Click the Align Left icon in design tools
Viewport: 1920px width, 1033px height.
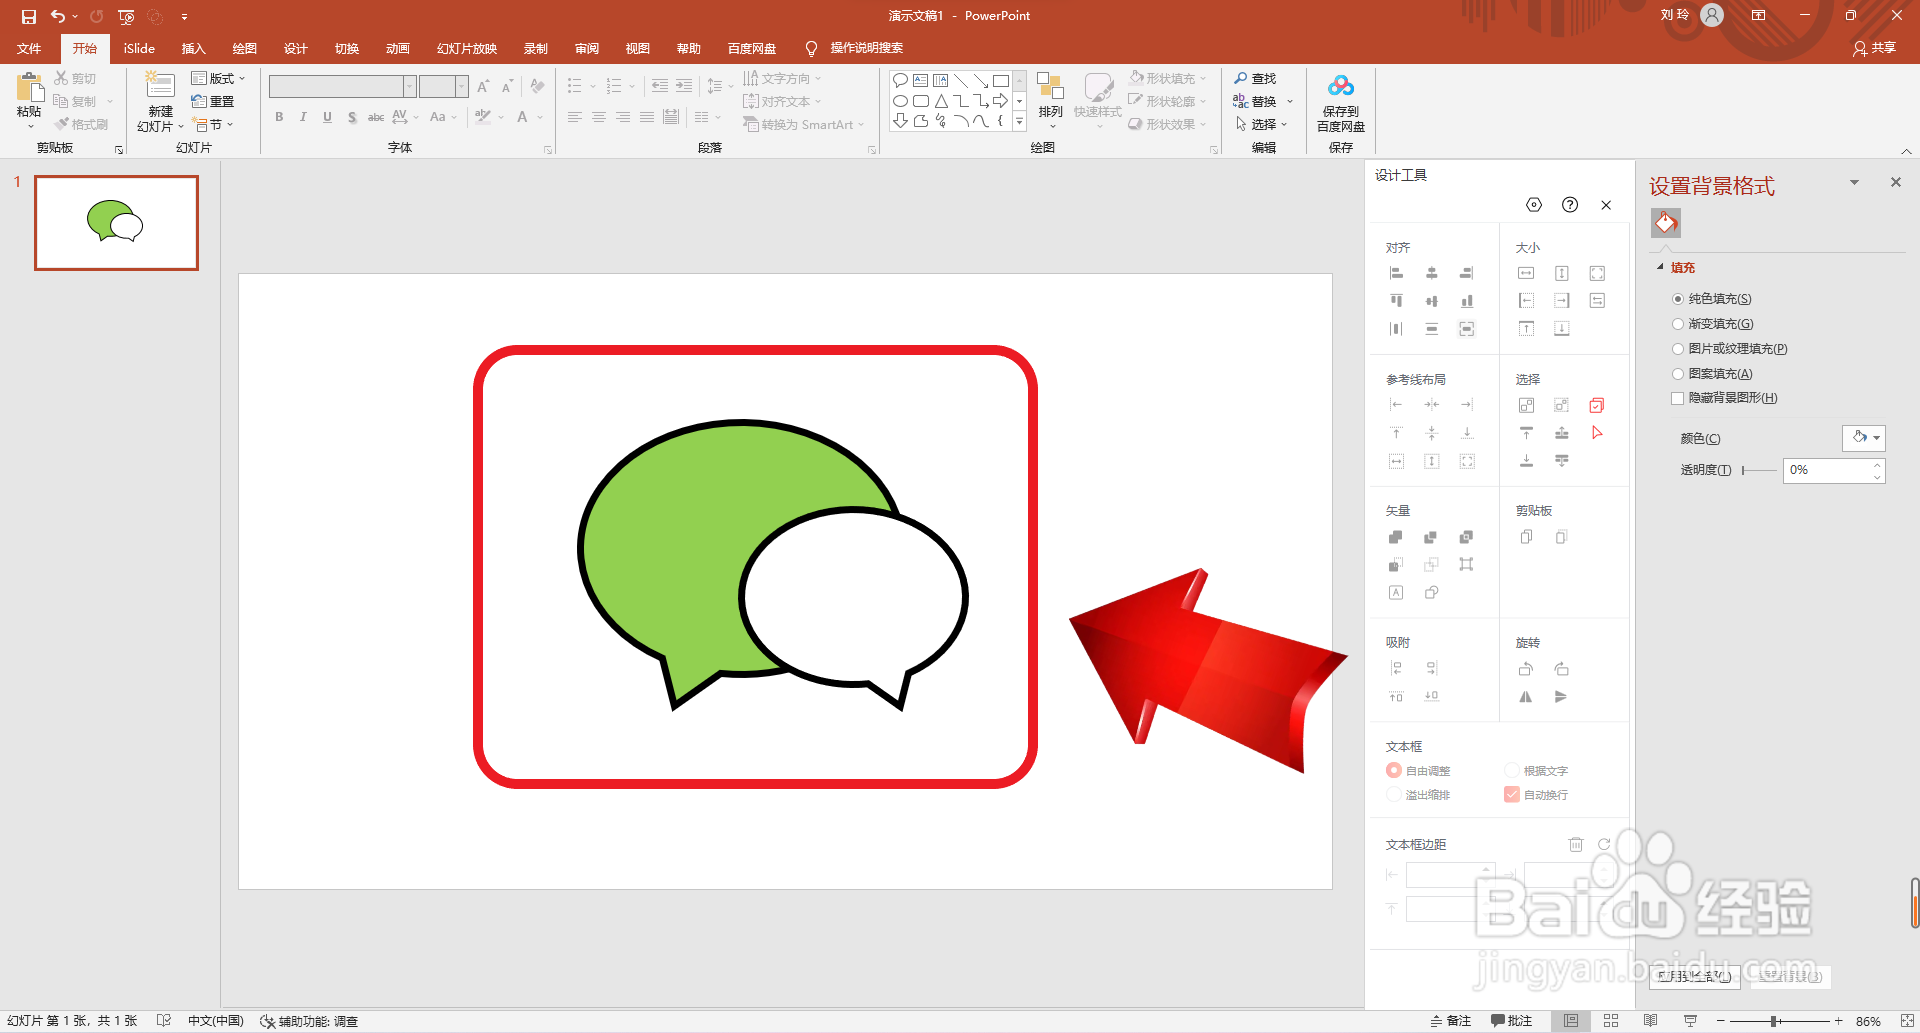[1397, 273]
